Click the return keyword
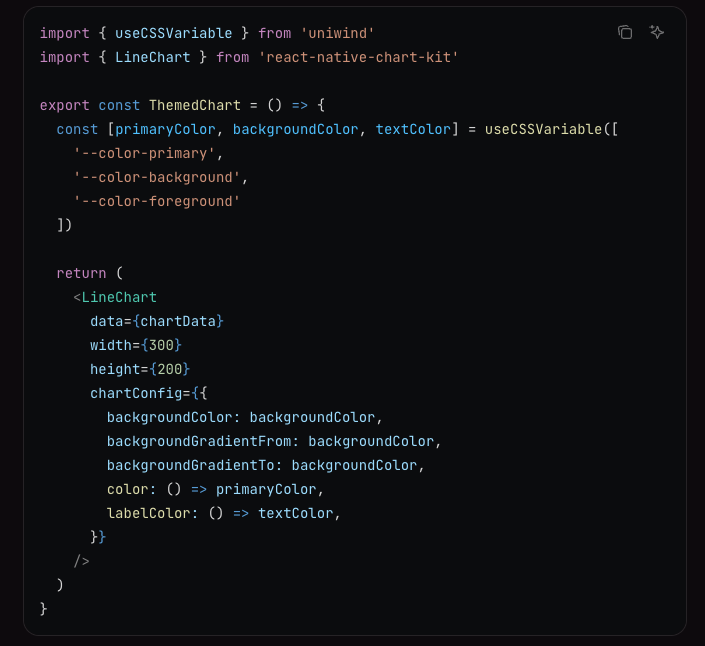This screenshot has width=705, height=646. click(81, 273)
